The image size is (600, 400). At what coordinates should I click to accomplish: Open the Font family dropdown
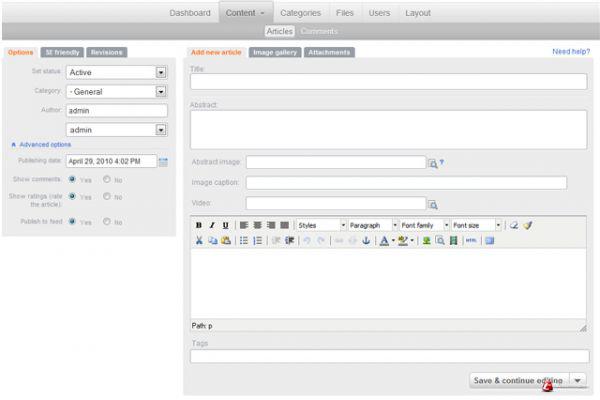coord(422,225)
